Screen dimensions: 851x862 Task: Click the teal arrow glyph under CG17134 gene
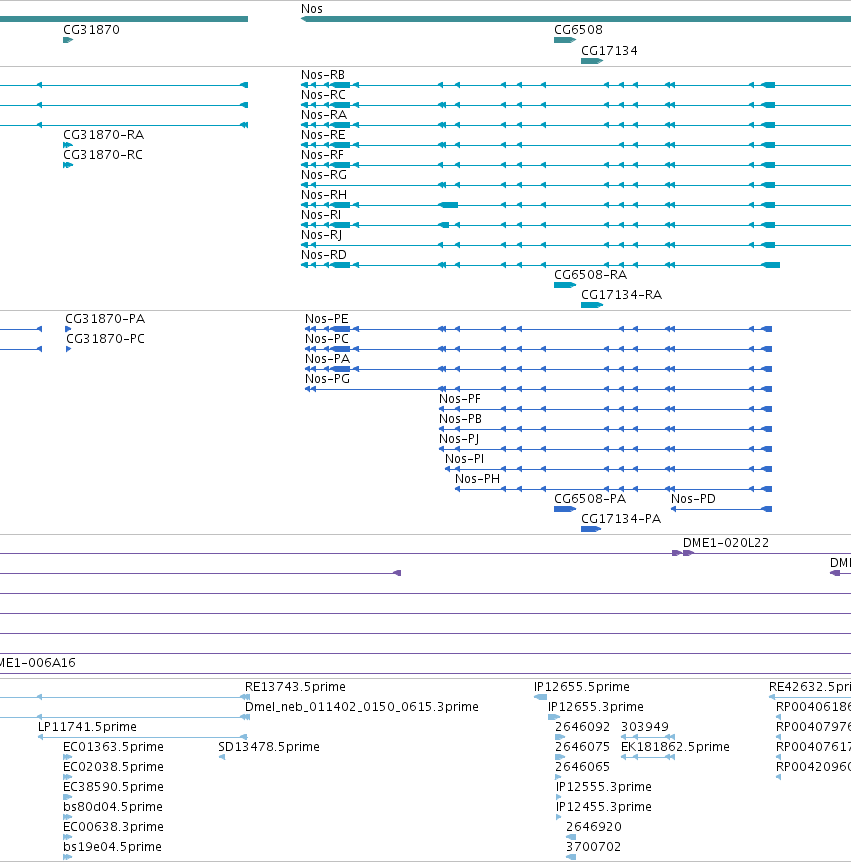(x=592, y=61)
